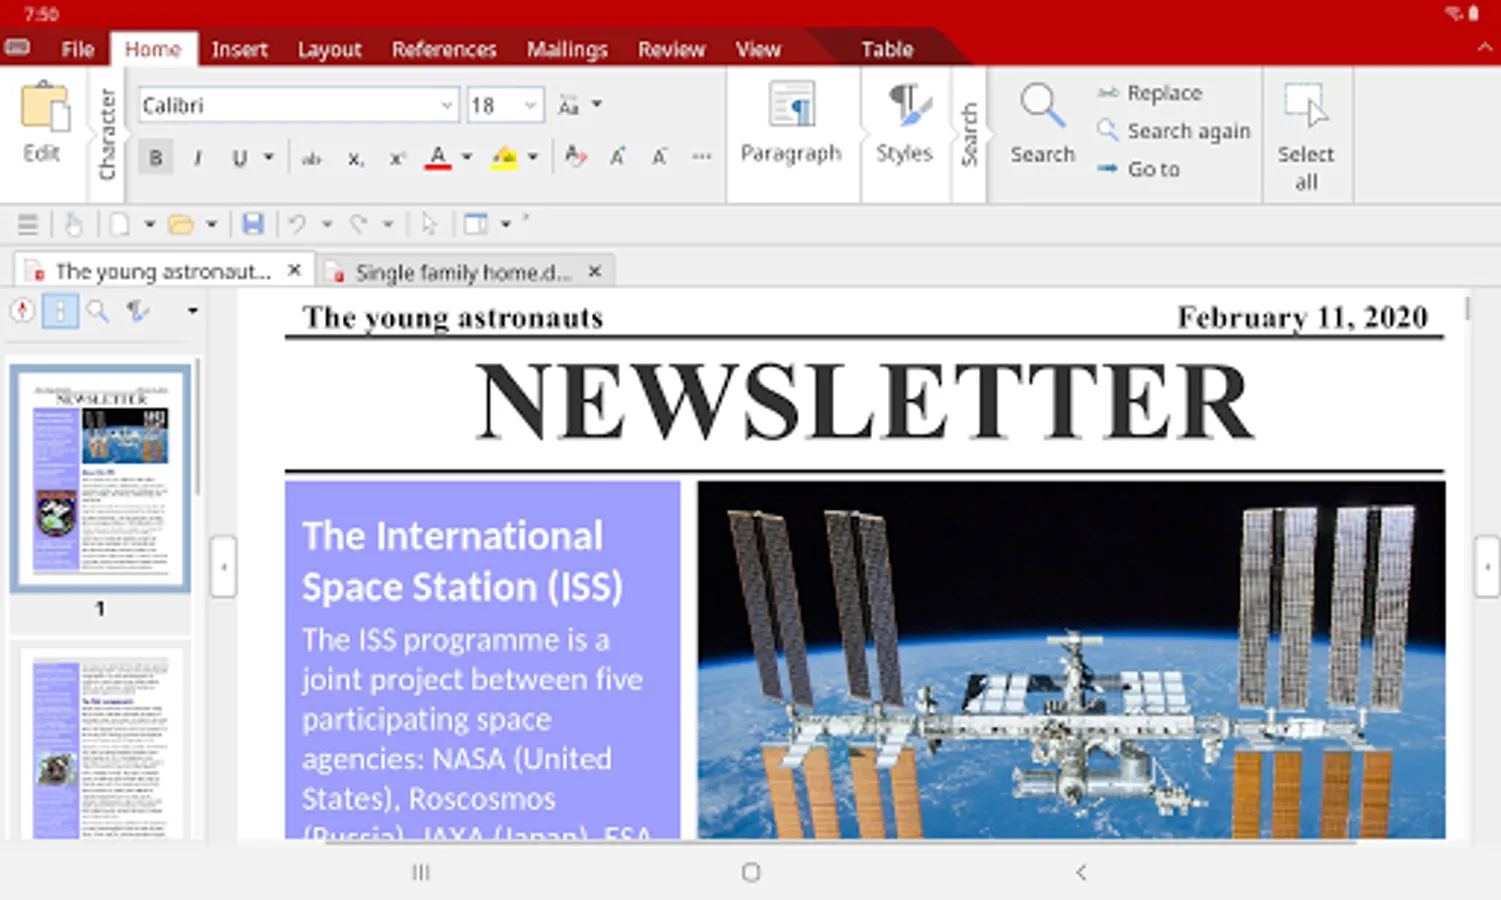
Task: Open the font size 18 dropdown
Action: click(530, 105)
